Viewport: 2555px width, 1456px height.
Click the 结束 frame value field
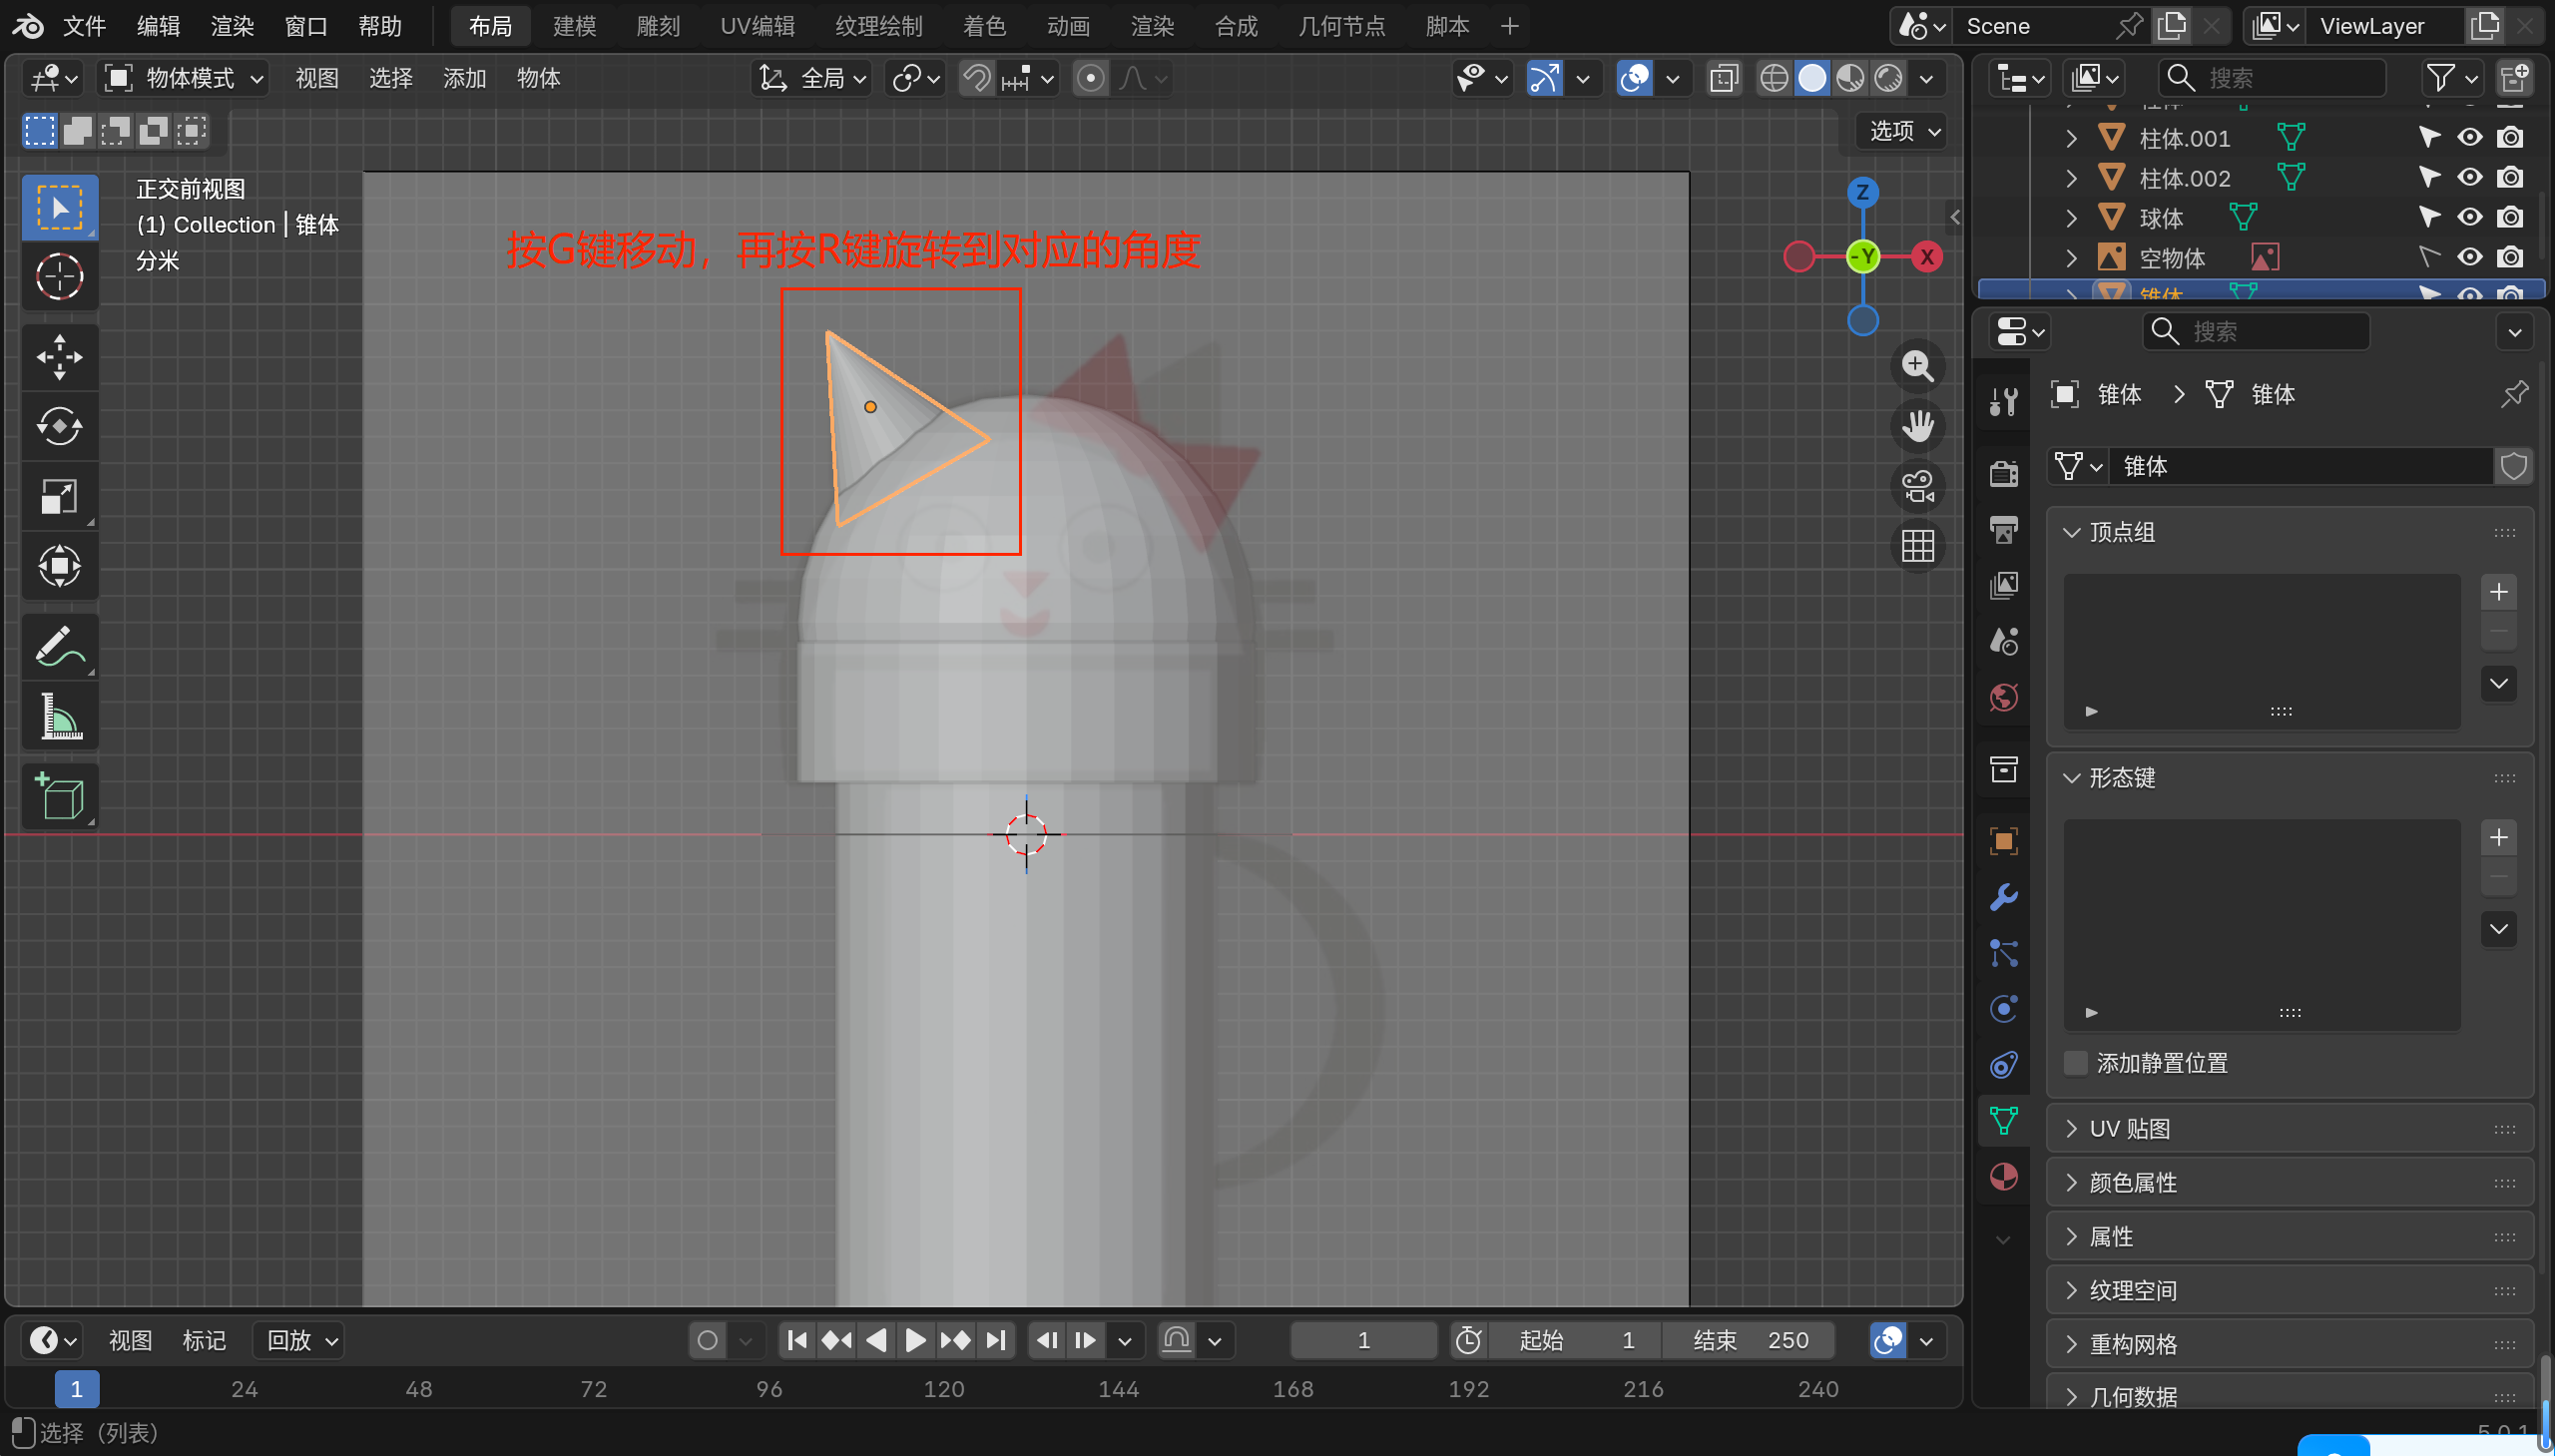[x=1749, y=1340]
